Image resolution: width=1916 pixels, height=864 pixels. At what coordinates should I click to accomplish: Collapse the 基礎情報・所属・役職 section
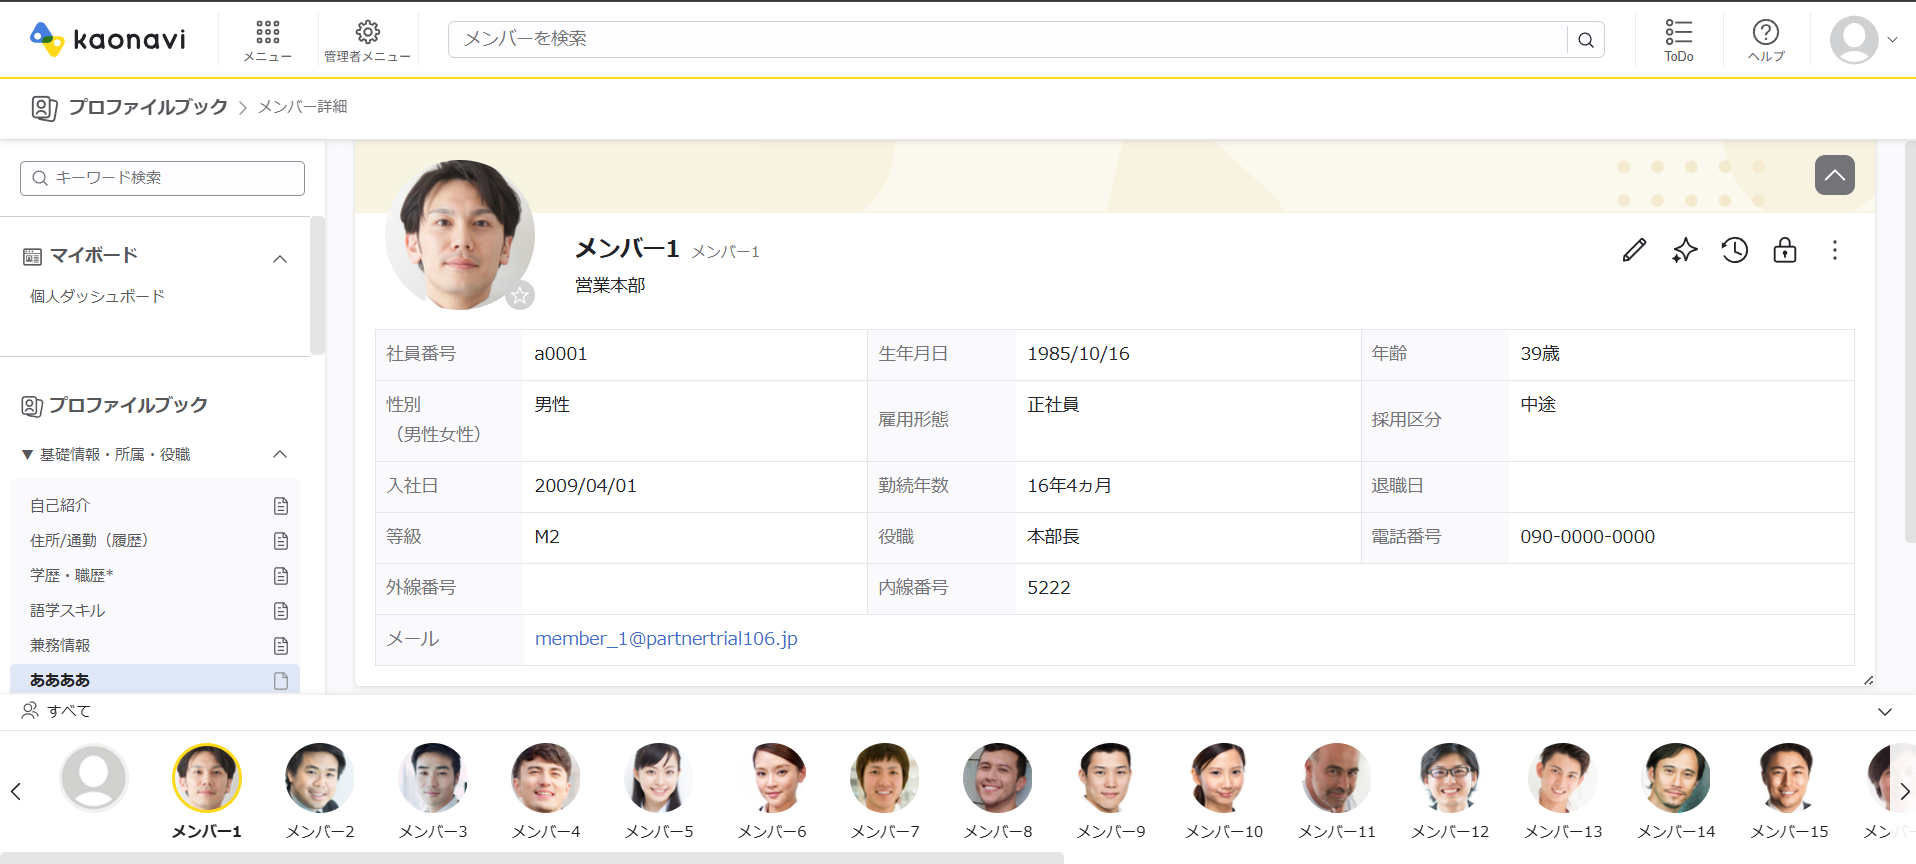(x=280, y=454)
